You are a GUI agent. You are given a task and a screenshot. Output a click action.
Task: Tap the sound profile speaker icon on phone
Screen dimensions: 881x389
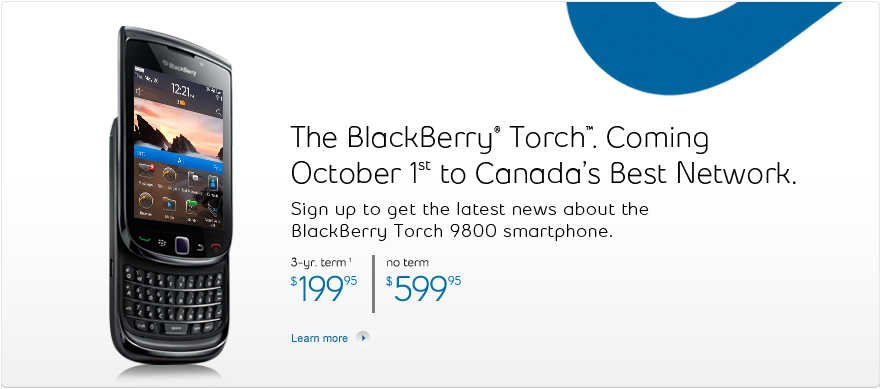click(139, 92)
